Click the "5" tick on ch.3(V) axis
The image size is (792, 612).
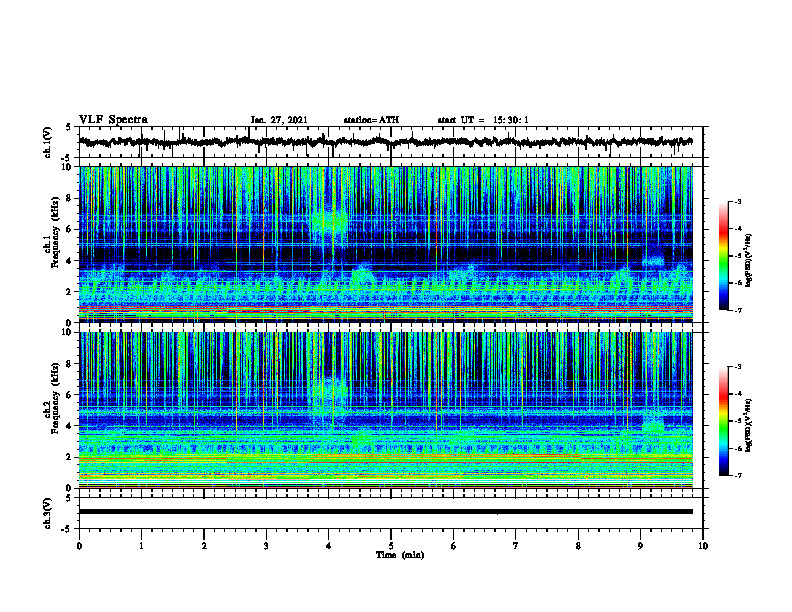(x=69, y=498)
